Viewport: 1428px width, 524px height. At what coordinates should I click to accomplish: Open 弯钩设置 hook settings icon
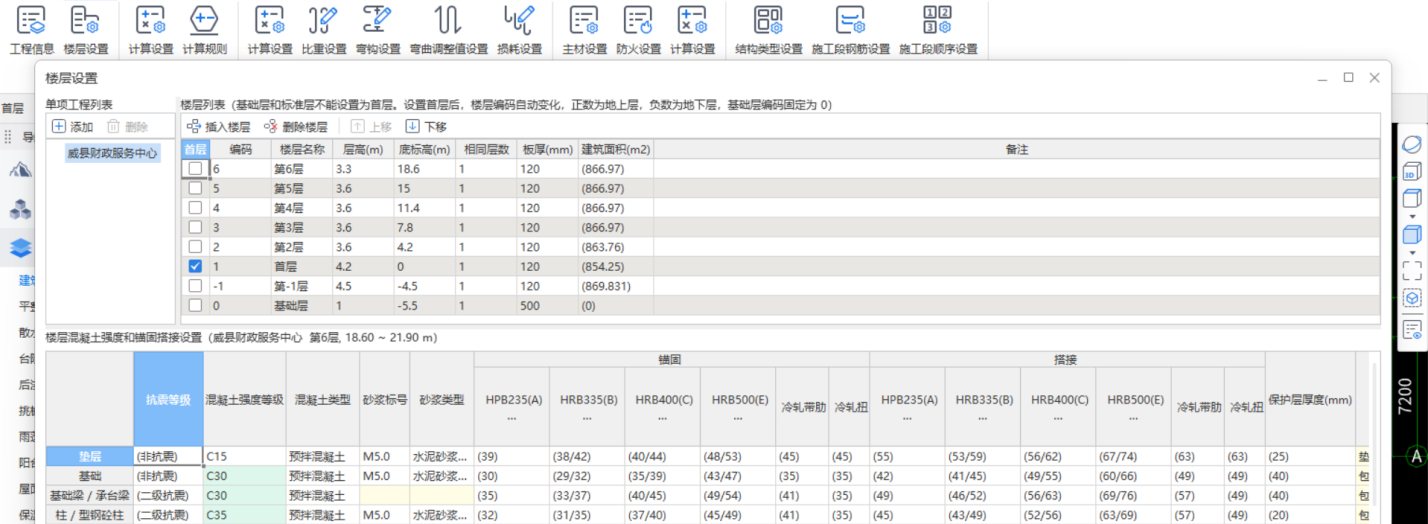tap(377, 19)
